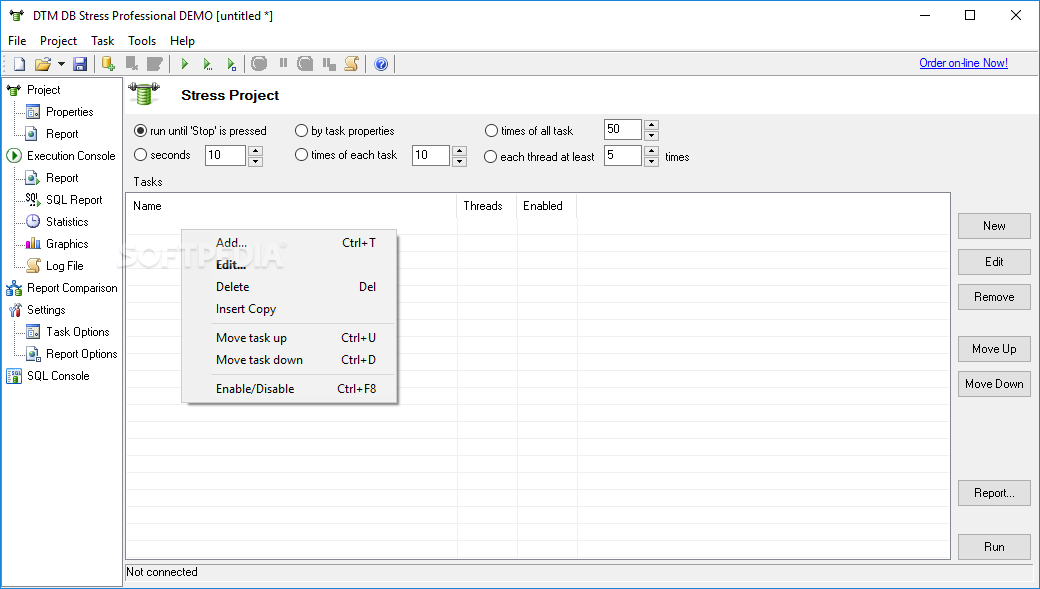Screen dimensions: 1040x589
Task: Open the Order on-line Now! link
Action: click(963, 63)
